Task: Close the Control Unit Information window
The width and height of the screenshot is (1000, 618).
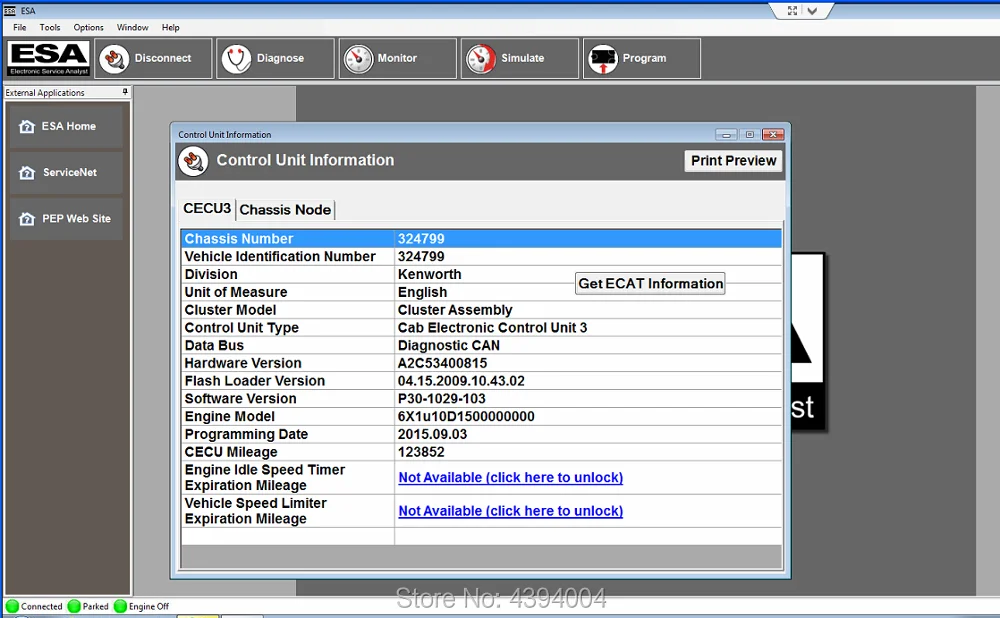Action: 773,135
